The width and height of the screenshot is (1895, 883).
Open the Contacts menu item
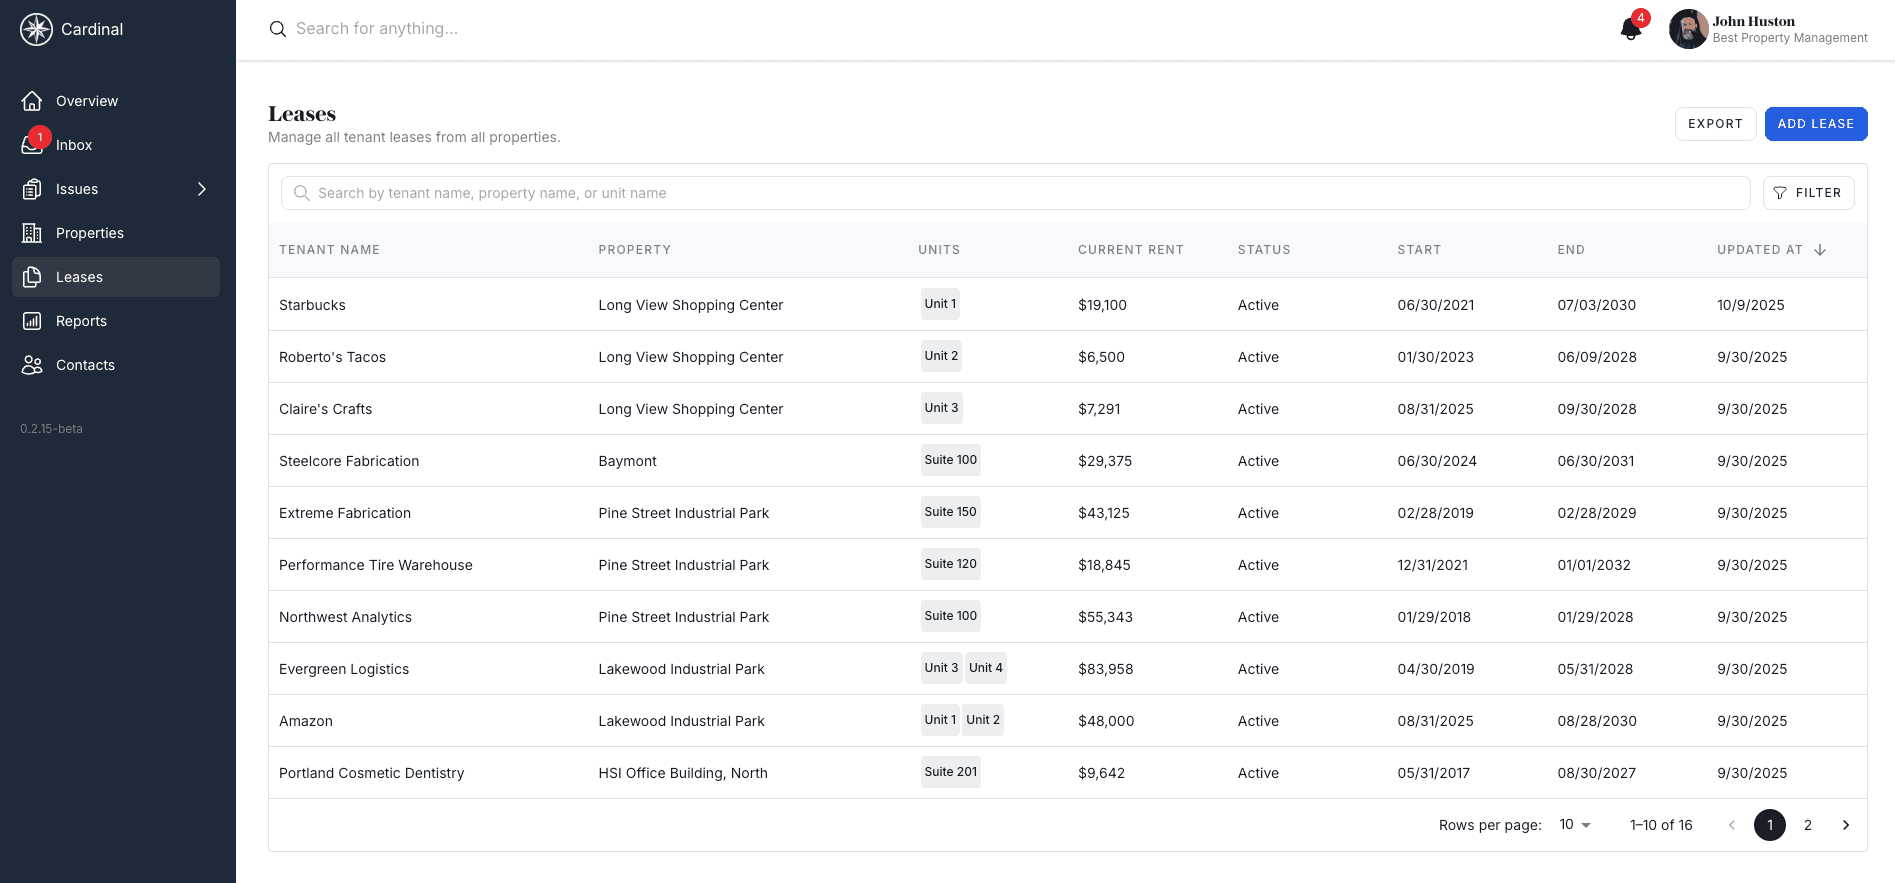[116, 365]
